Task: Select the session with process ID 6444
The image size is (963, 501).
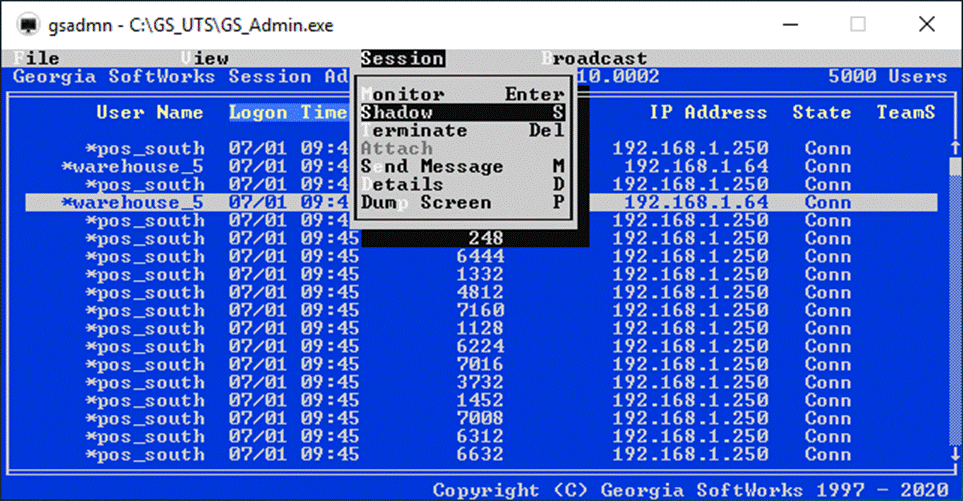Action: tap(481, 256)
